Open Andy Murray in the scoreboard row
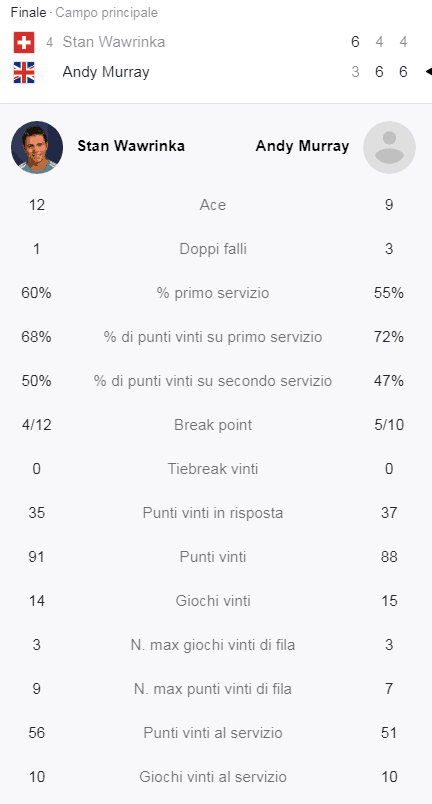This screenshot has height=804, width=432. 106,72
